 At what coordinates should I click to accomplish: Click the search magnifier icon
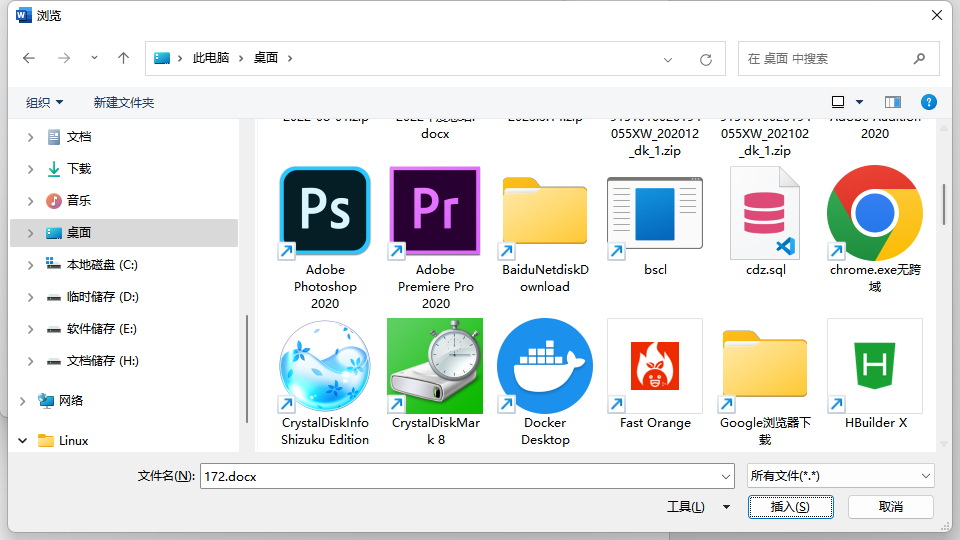click(x=919, y=59)
